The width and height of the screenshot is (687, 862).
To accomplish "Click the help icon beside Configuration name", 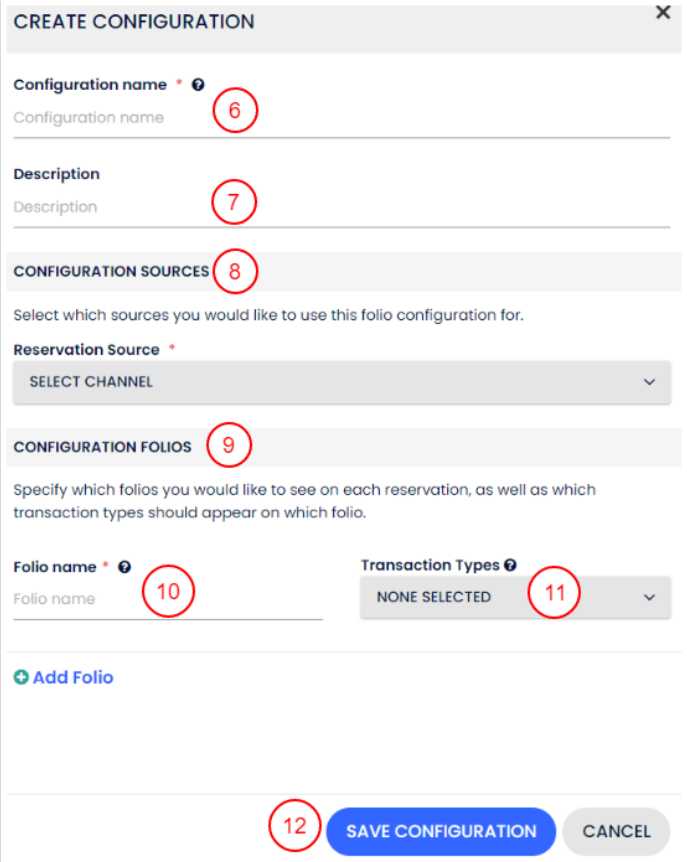I will click(198, 84).
